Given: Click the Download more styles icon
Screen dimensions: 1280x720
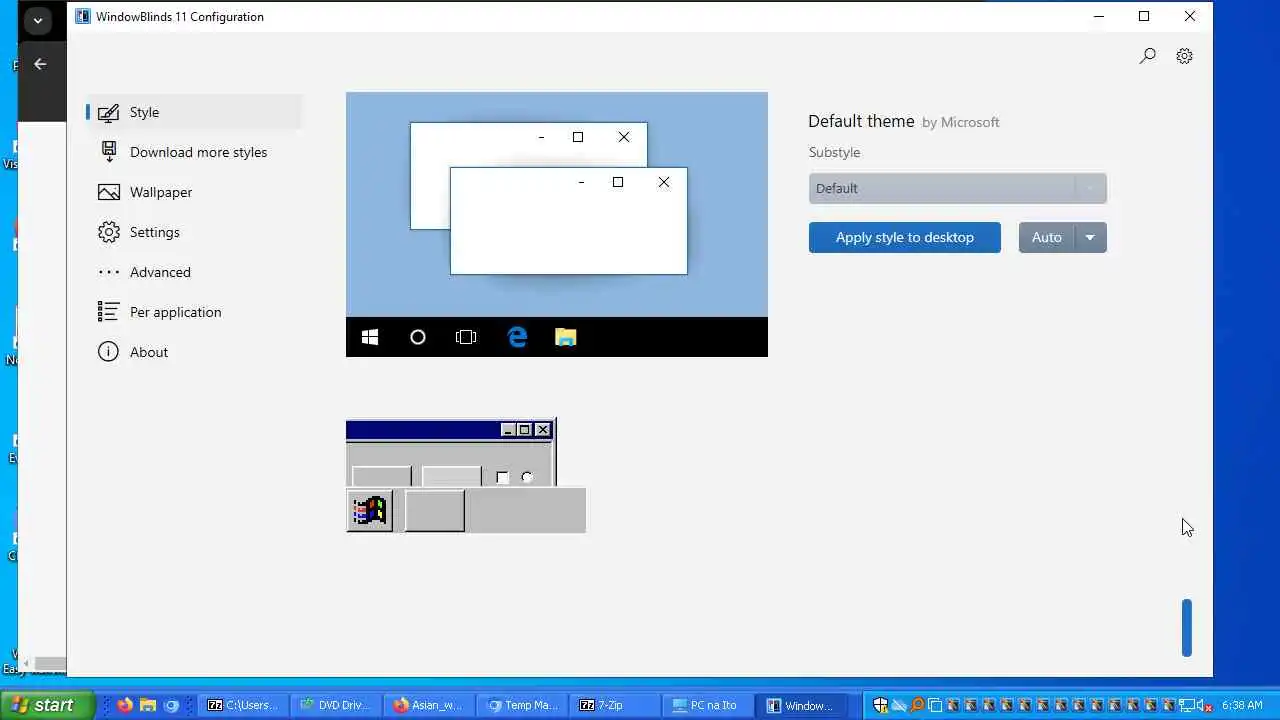Looking at the screenshot, I should pos(108,152).
